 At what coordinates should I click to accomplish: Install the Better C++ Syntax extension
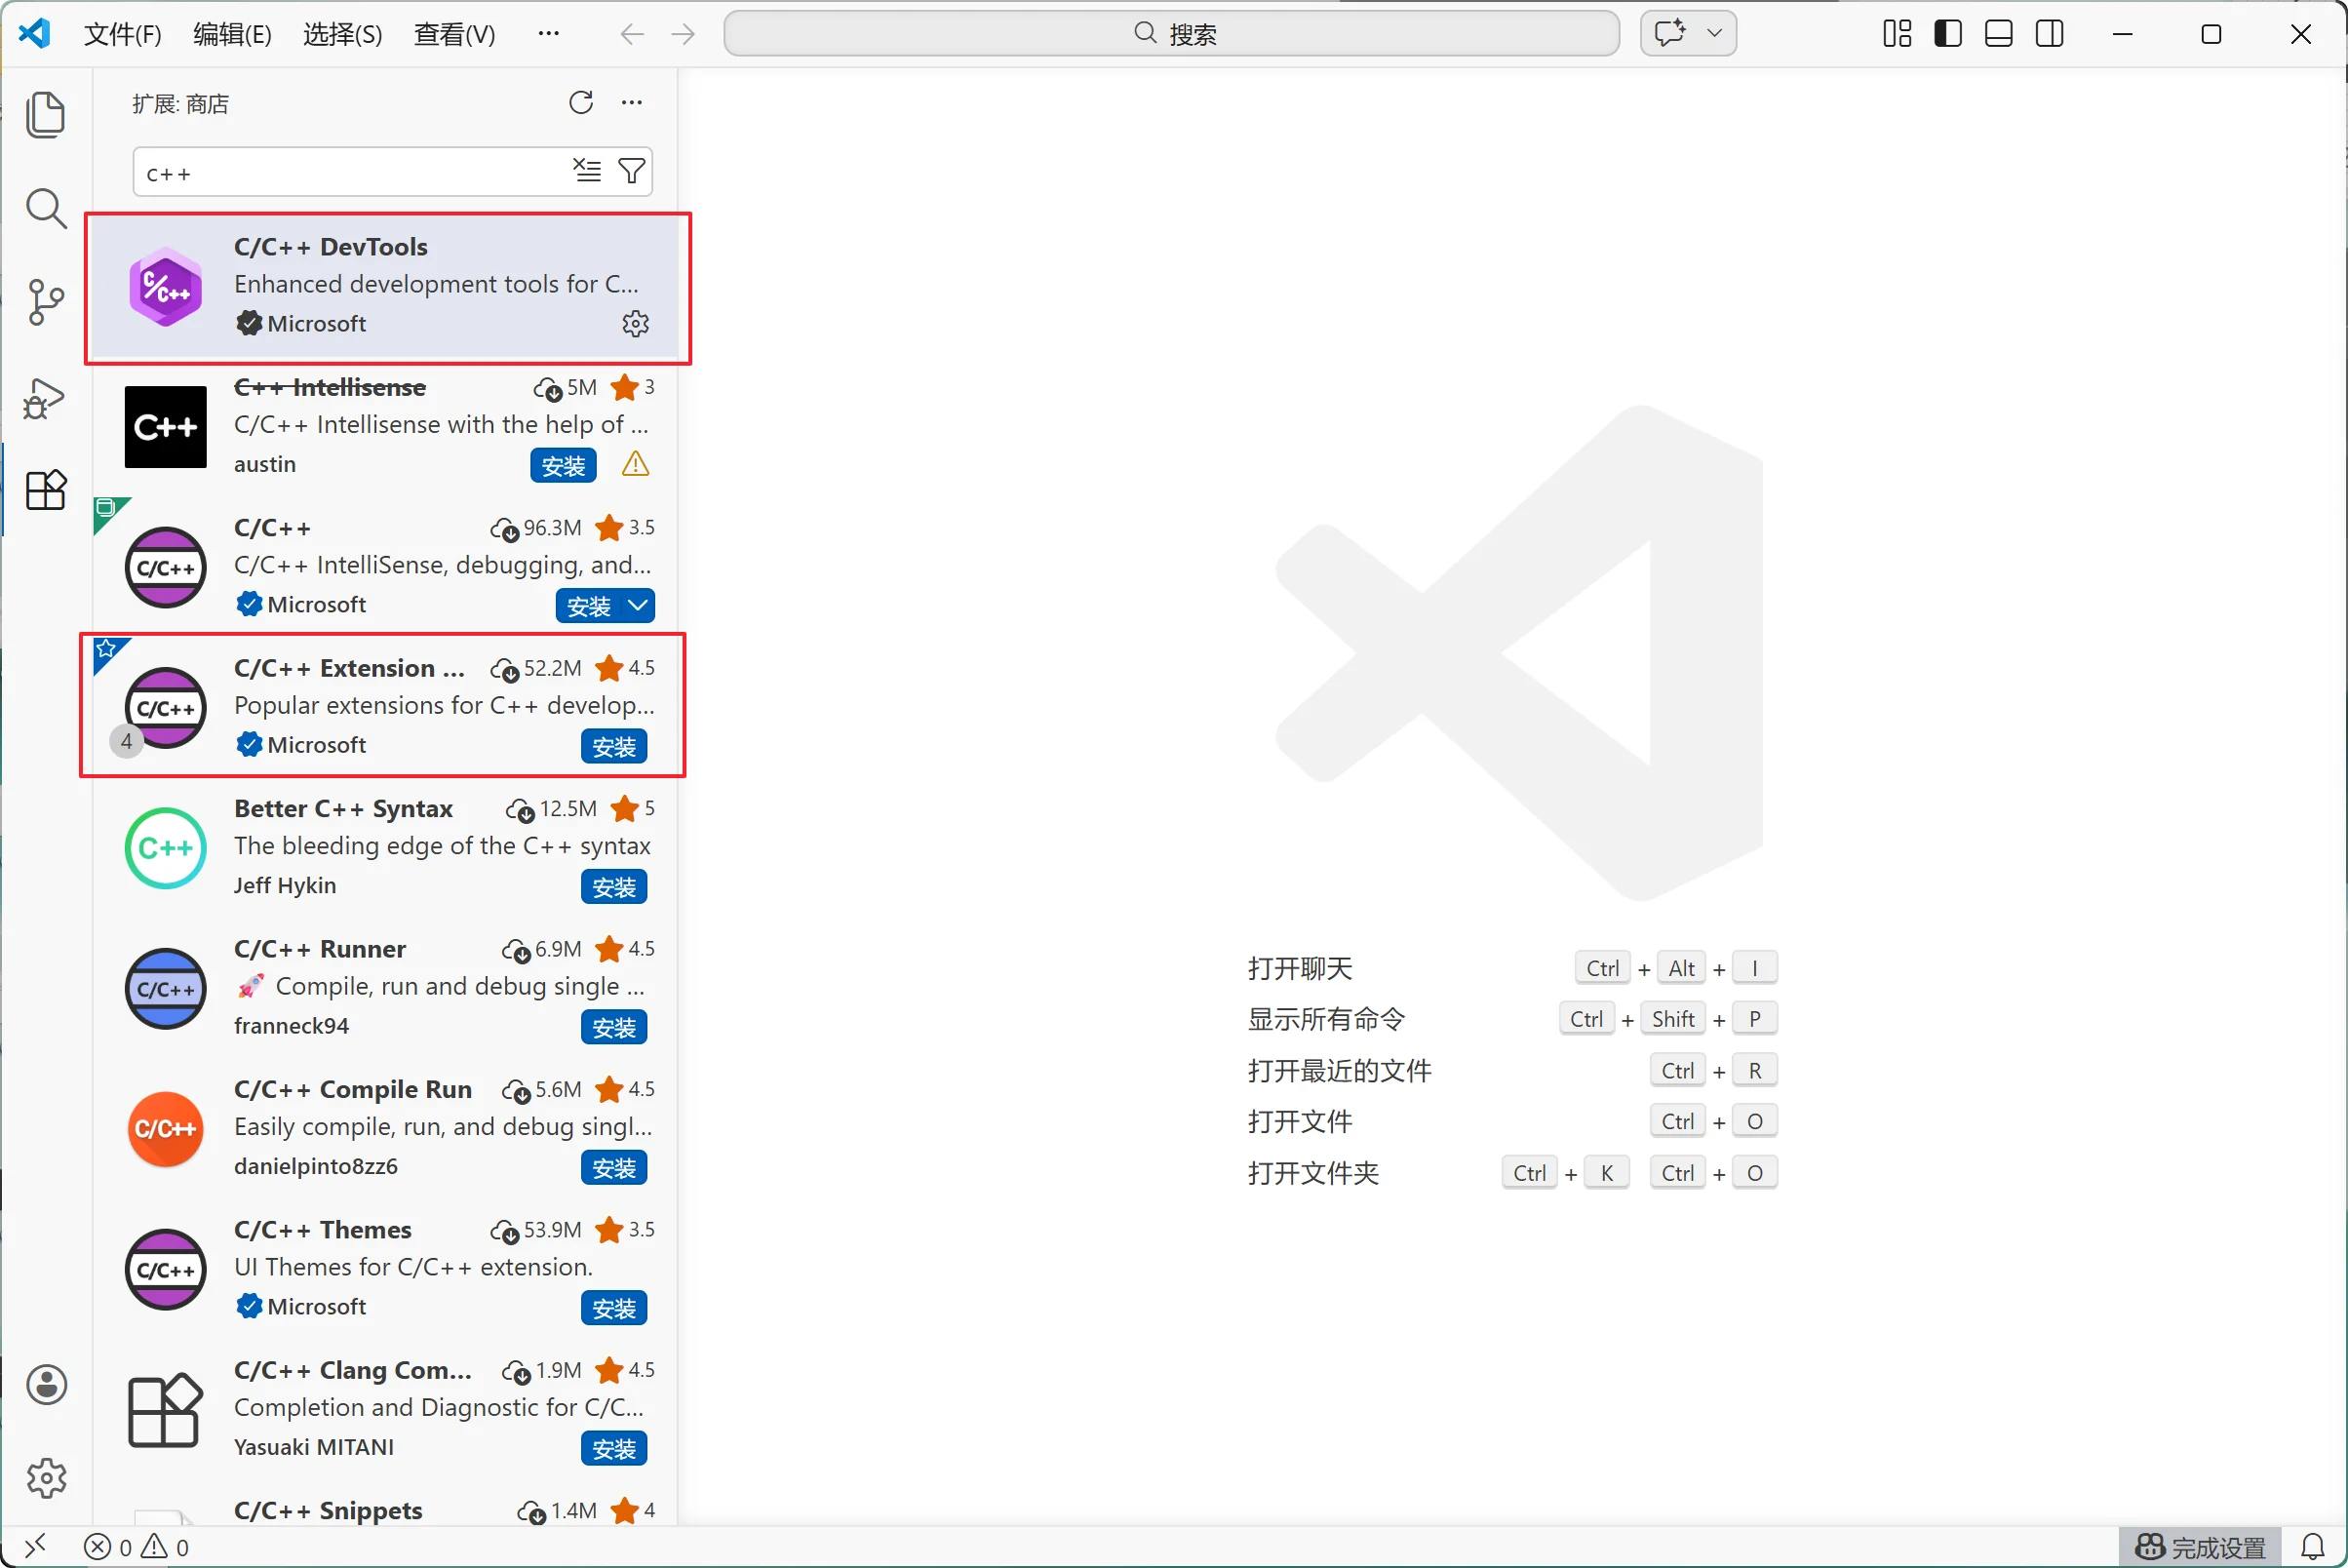click(x=614, y=887)
